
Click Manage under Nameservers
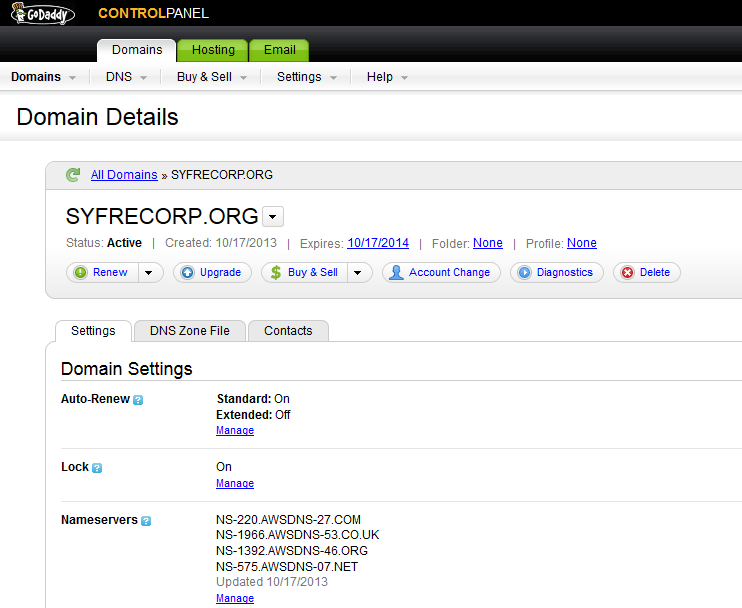click(x=235, y=599)
